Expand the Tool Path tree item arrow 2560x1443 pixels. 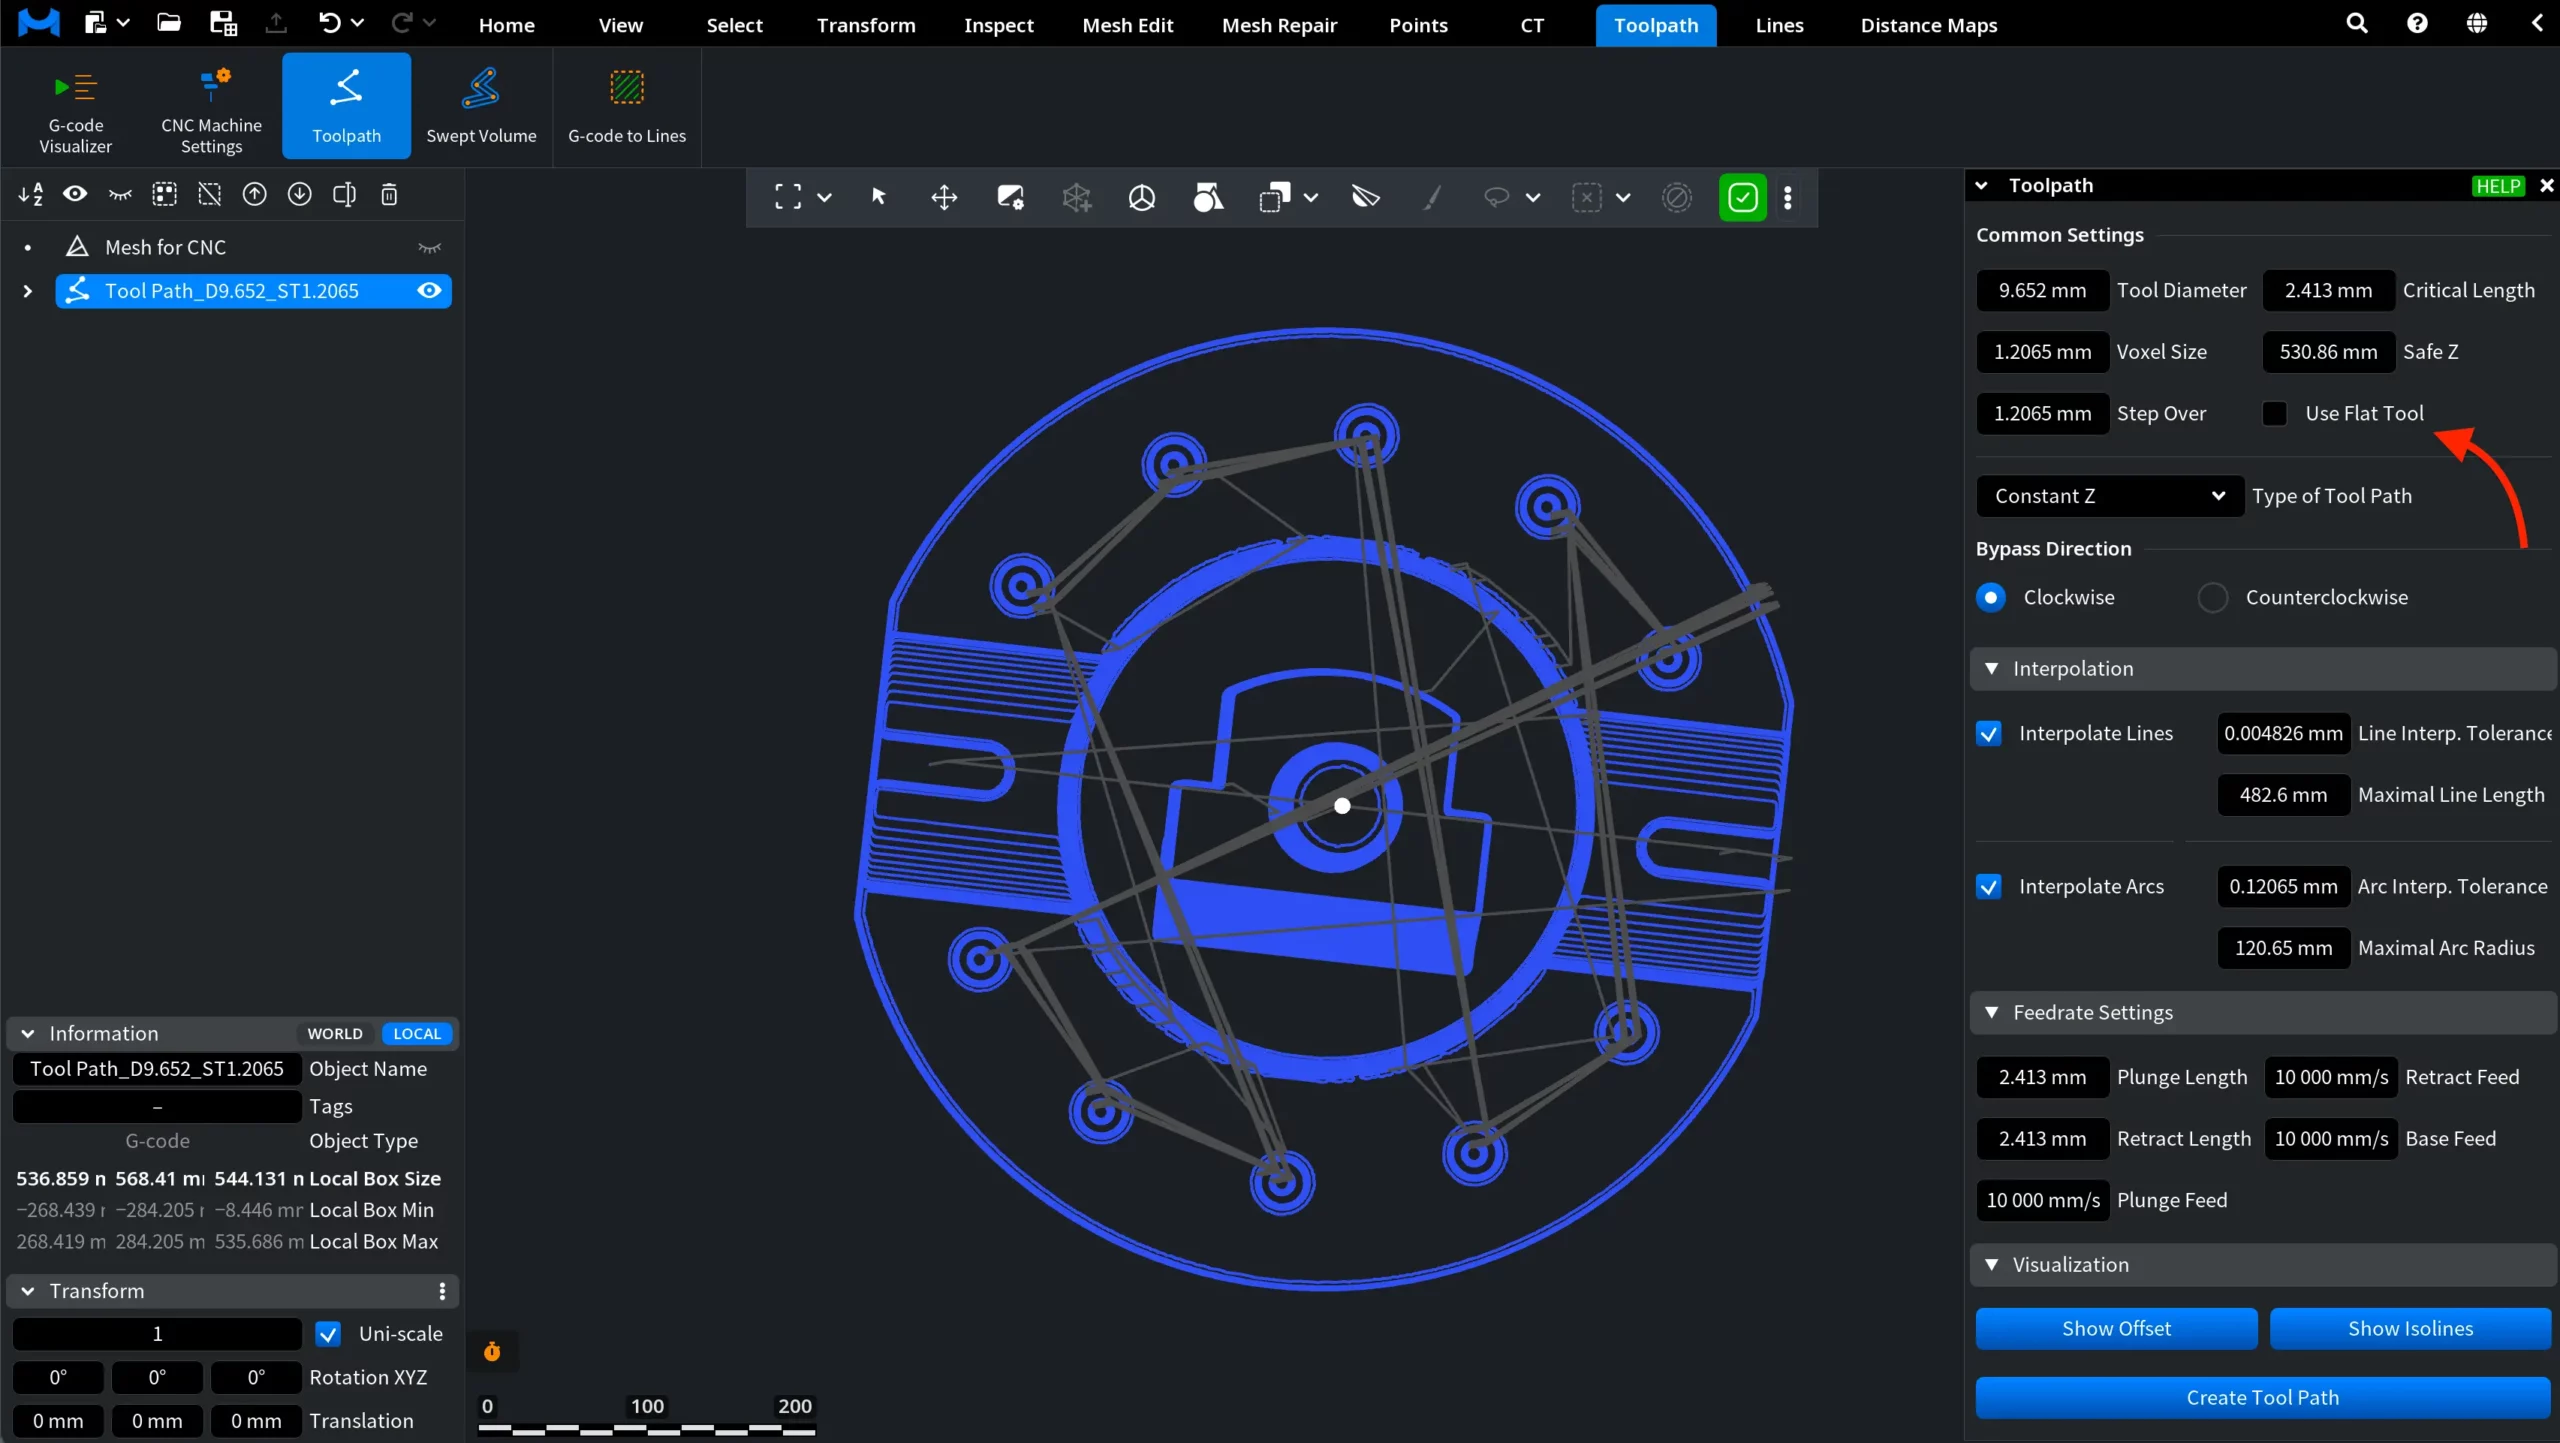click(x=28, y=291)
